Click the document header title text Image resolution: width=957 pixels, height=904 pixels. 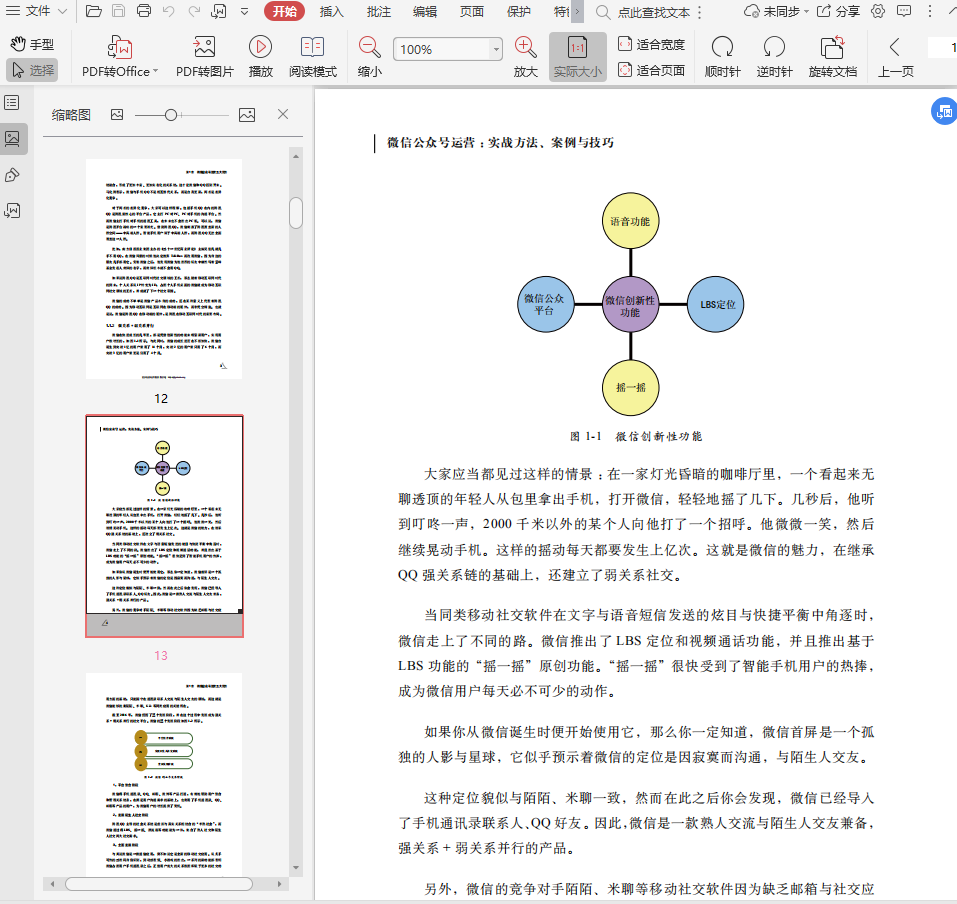click(x=500, y=143)
